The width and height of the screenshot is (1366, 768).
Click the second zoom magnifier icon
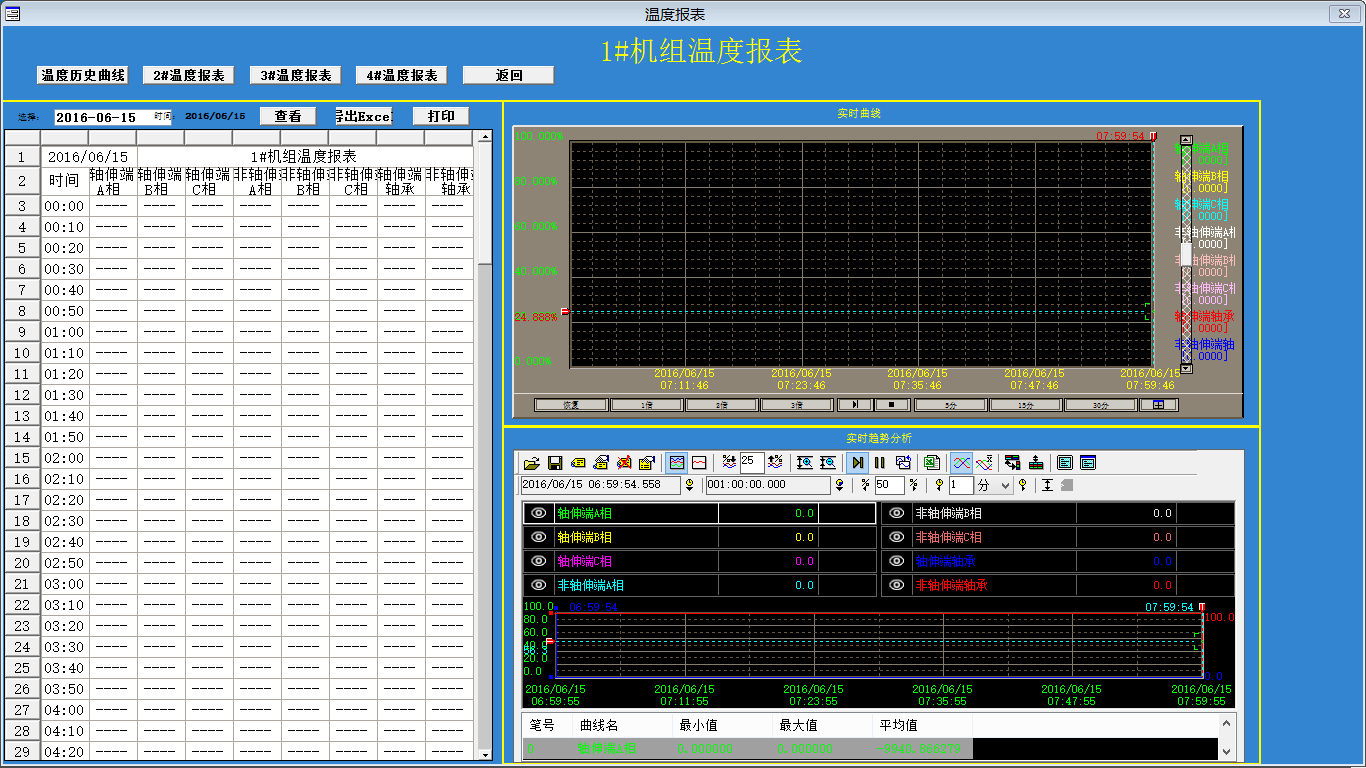coord(828,463)
